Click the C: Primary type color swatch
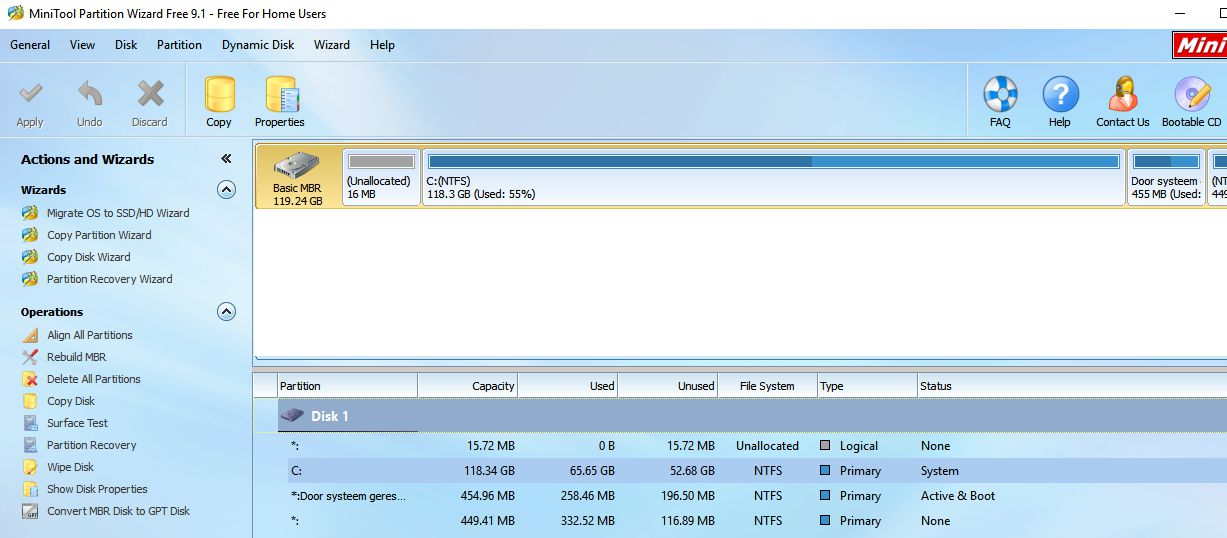Image resolution: width=1227 pixels, height=538 pixels. pos(826,471)
